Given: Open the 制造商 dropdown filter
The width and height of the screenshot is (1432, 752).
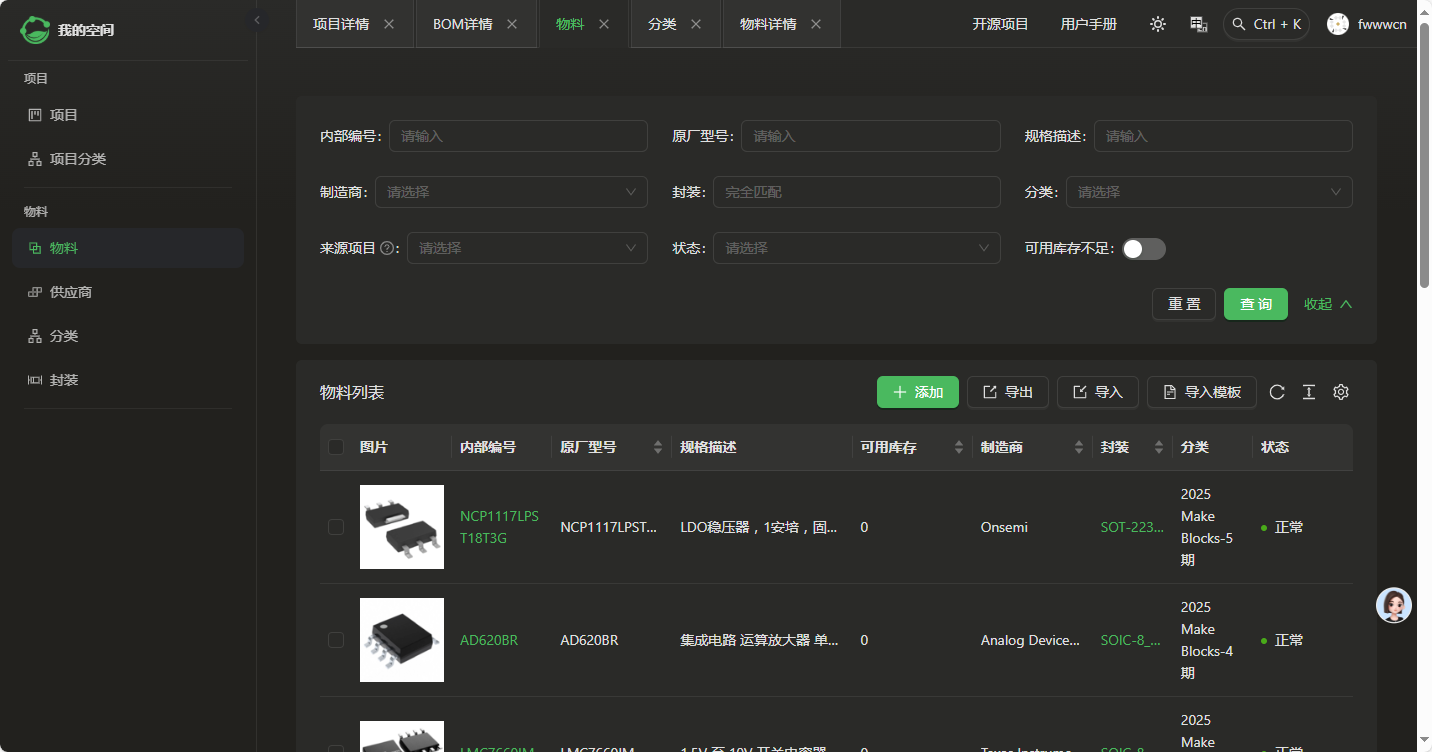Looking at the screenshot, I should click(x=511, y=192).
